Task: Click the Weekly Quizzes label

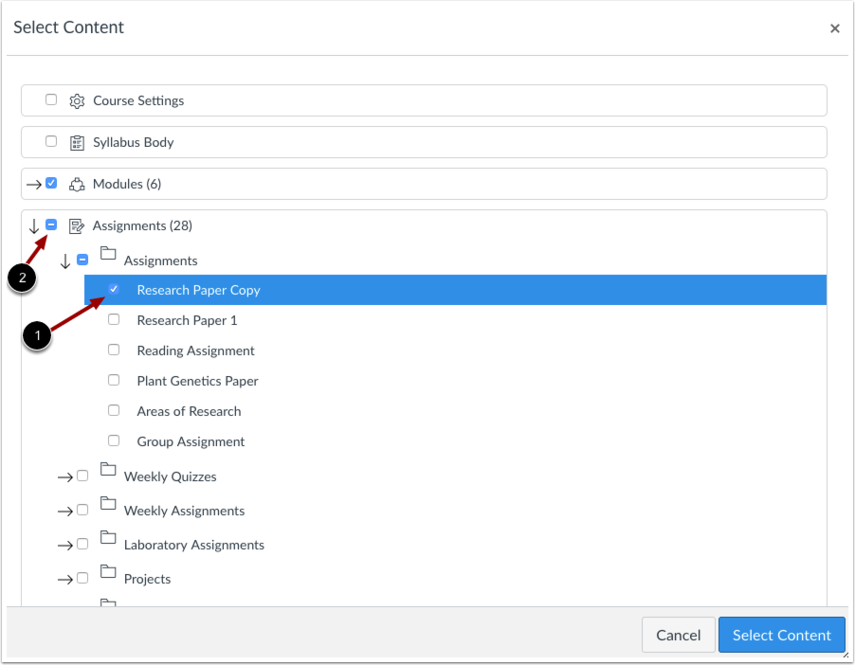Action: click(x=170, y=477)
